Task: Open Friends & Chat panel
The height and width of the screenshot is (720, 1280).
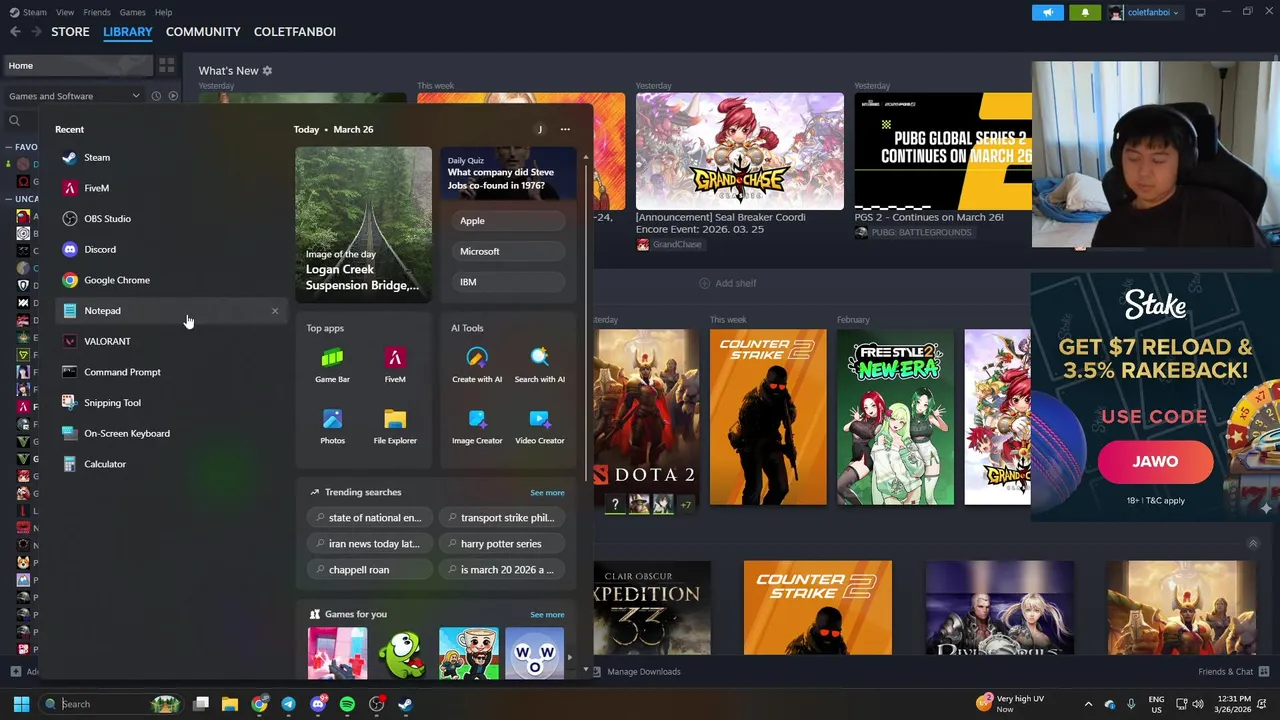Action: click(x=1233, y=672)
